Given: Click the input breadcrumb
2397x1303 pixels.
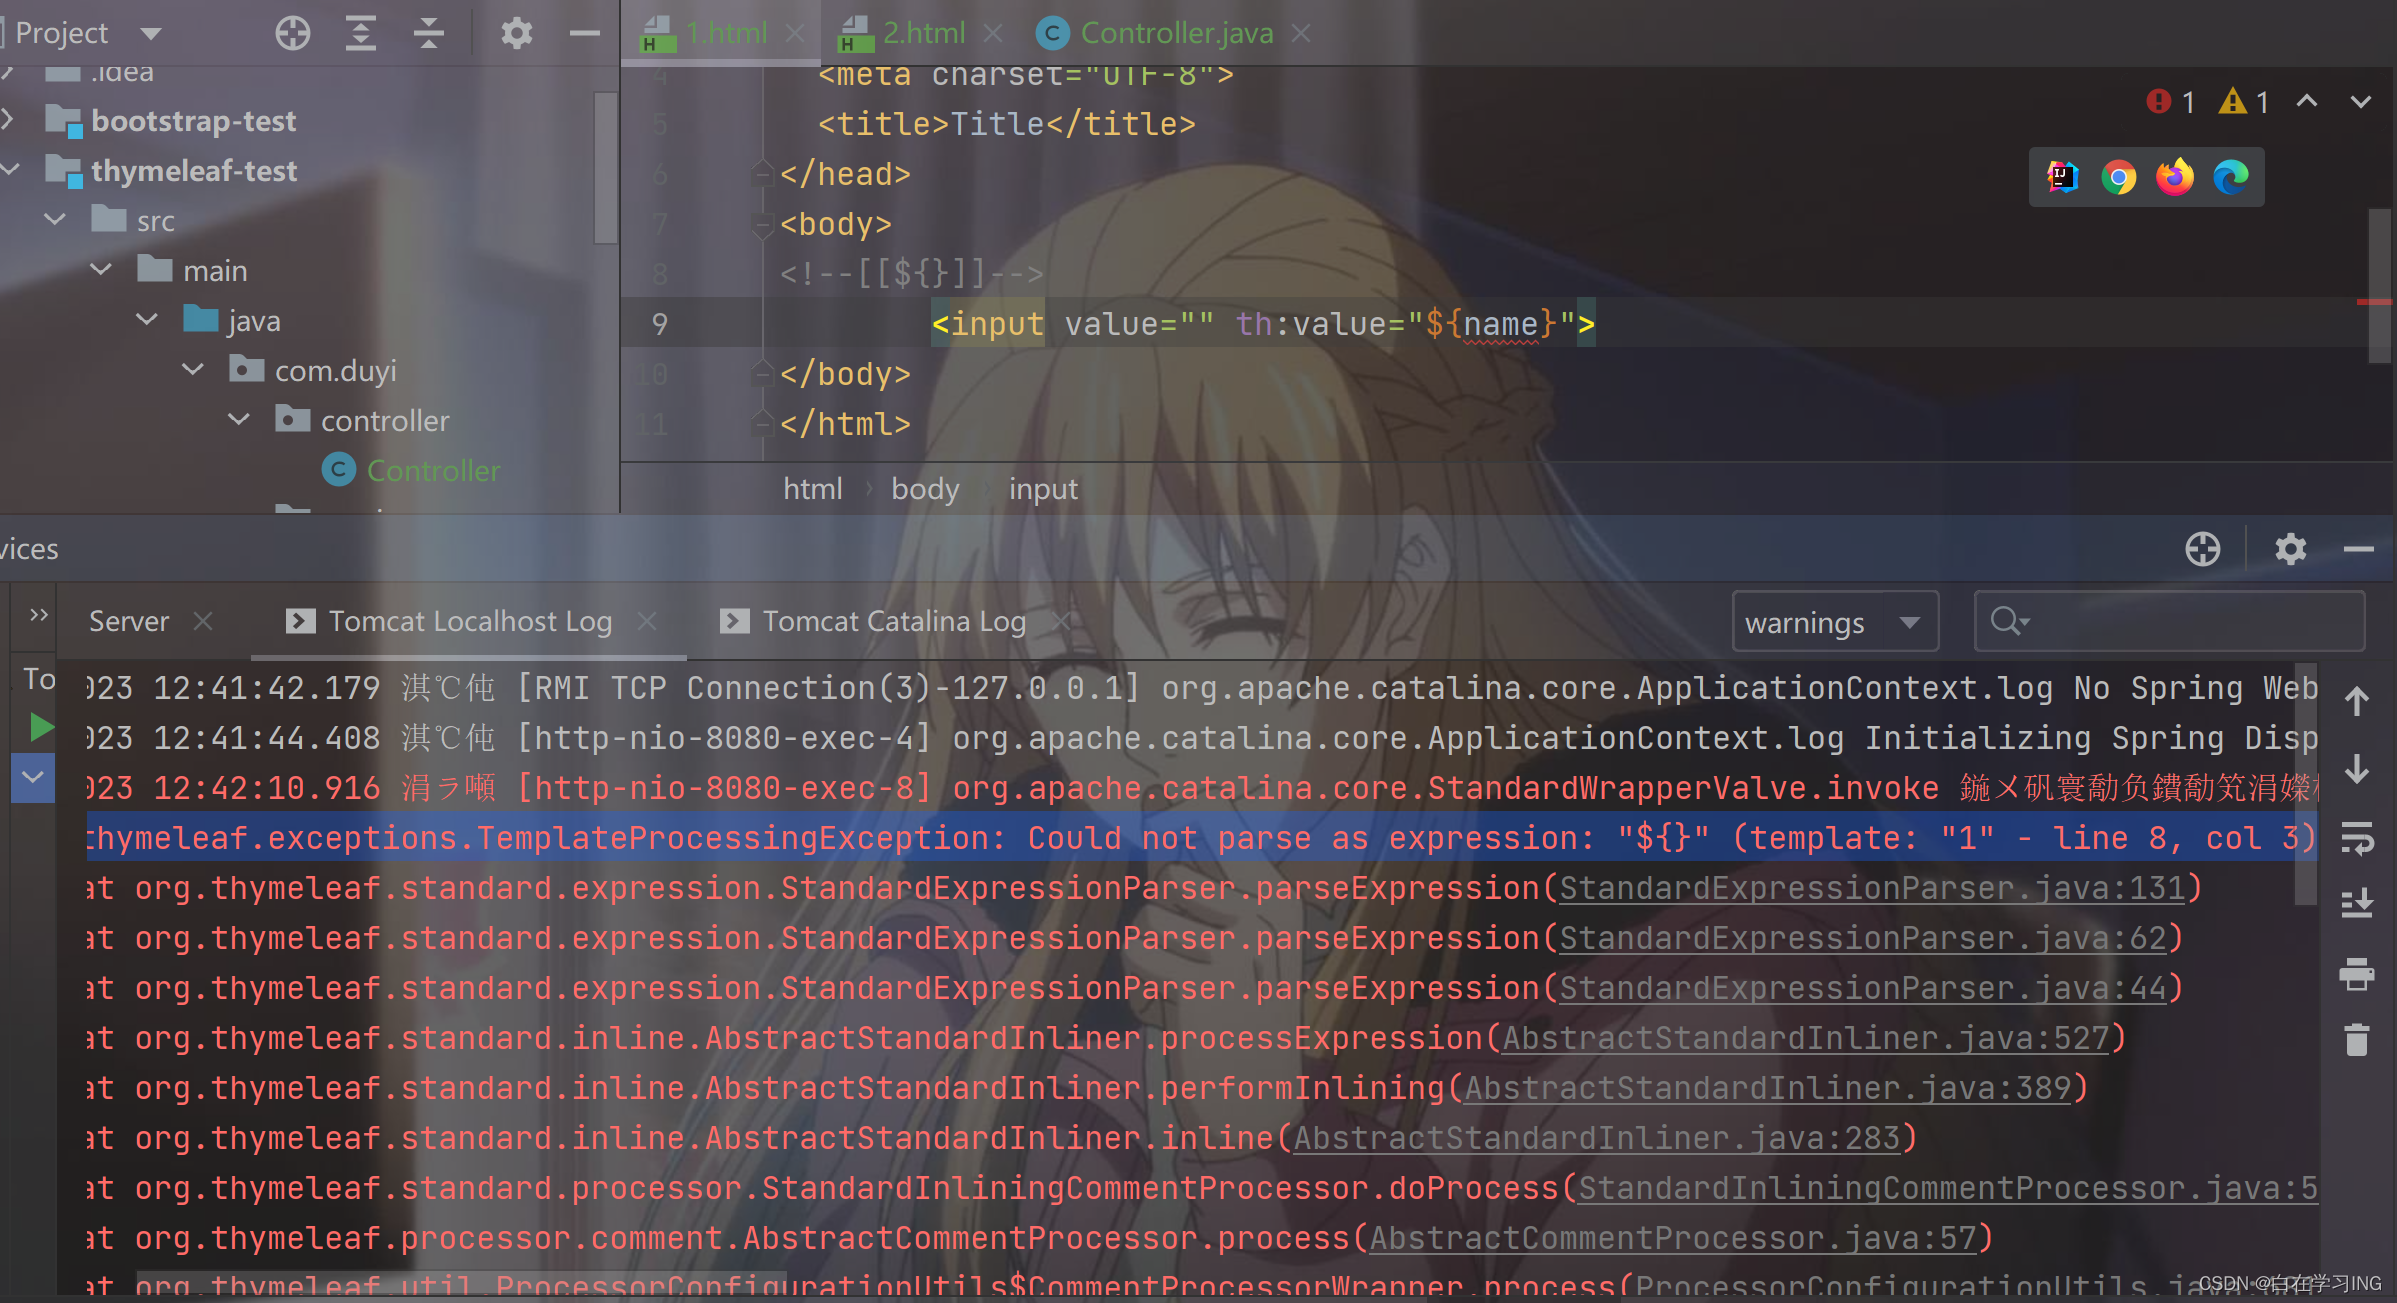Looking at the screenshot, I should 1043,489.
